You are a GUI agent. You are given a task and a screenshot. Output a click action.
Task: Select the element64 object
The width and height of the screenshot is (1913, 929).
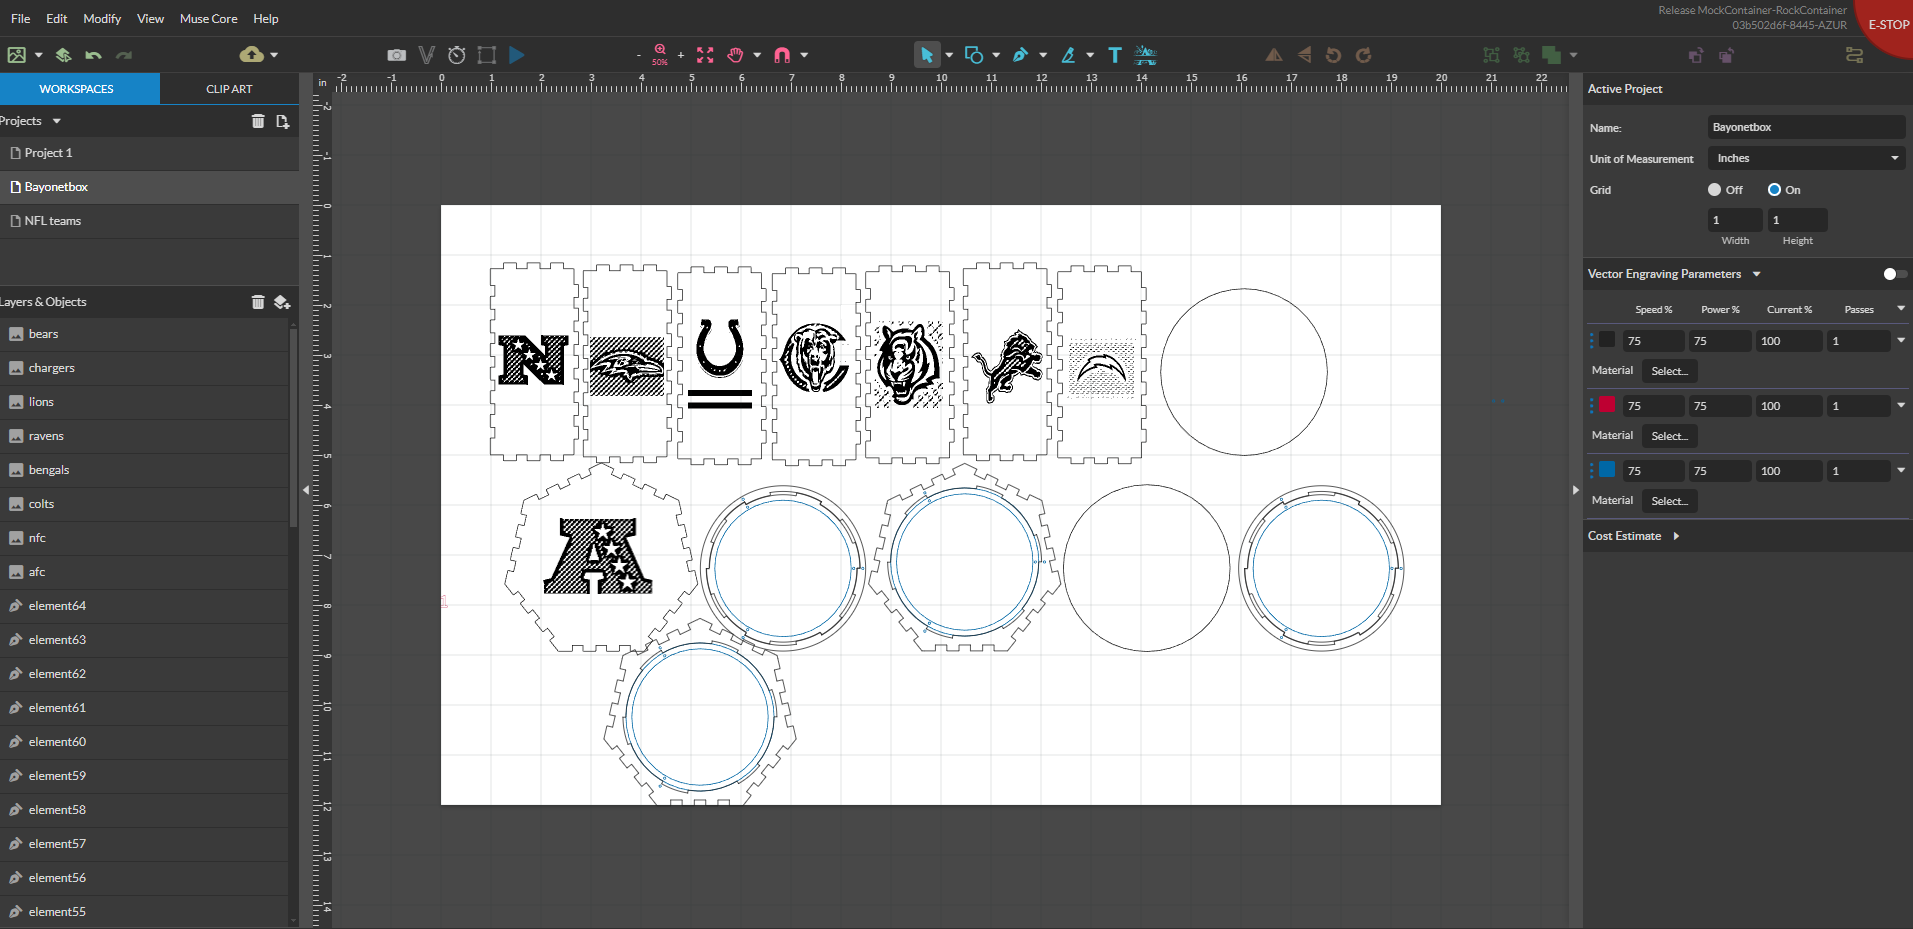(145, 606)
